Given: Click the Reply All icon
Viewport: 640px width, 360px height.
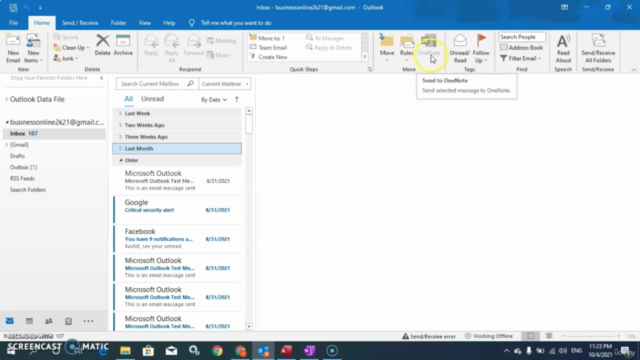Looking at the screenshot, I should [x=171, y=41].
